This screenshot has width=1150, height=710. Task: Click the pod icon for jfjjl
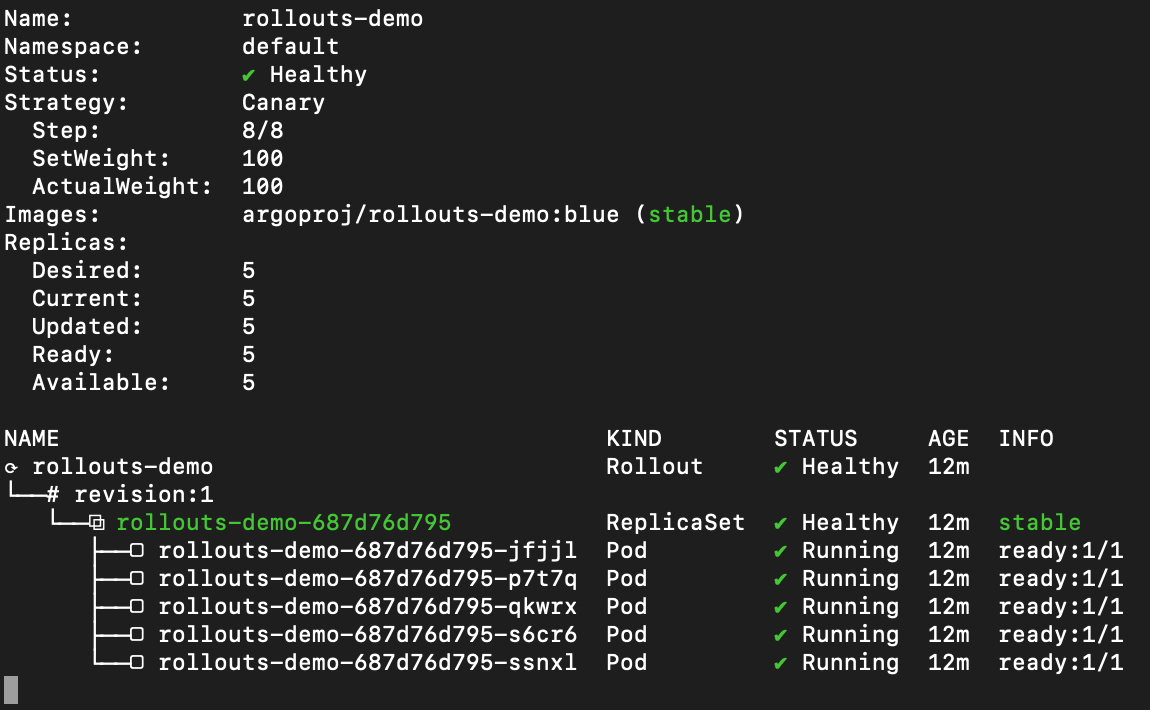137,551
